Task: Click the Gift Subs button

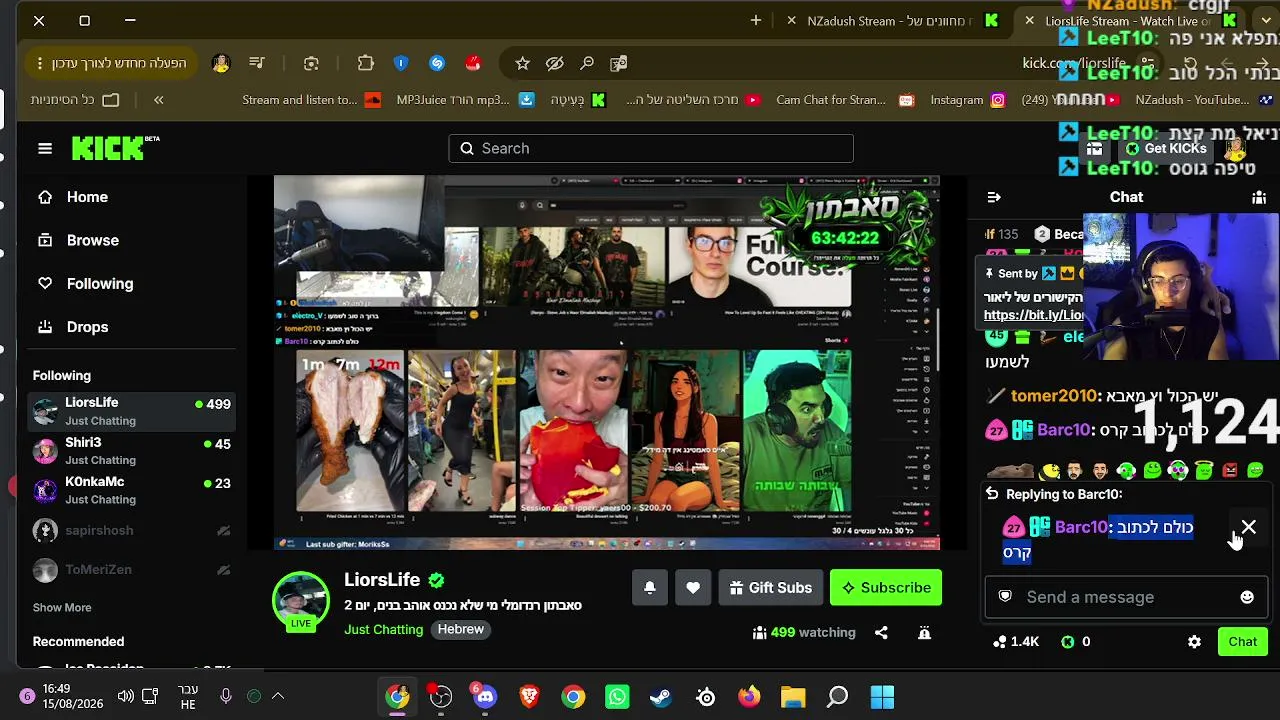Action: (770, 588)
